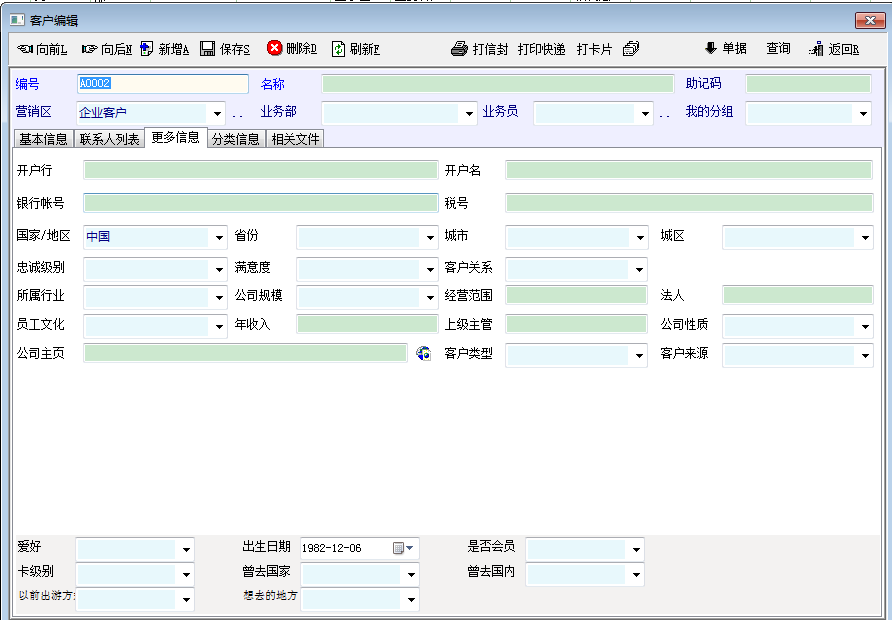Click the 打印快递 button
Viewport: 892px width, 620px height.
tap(541, 49)
